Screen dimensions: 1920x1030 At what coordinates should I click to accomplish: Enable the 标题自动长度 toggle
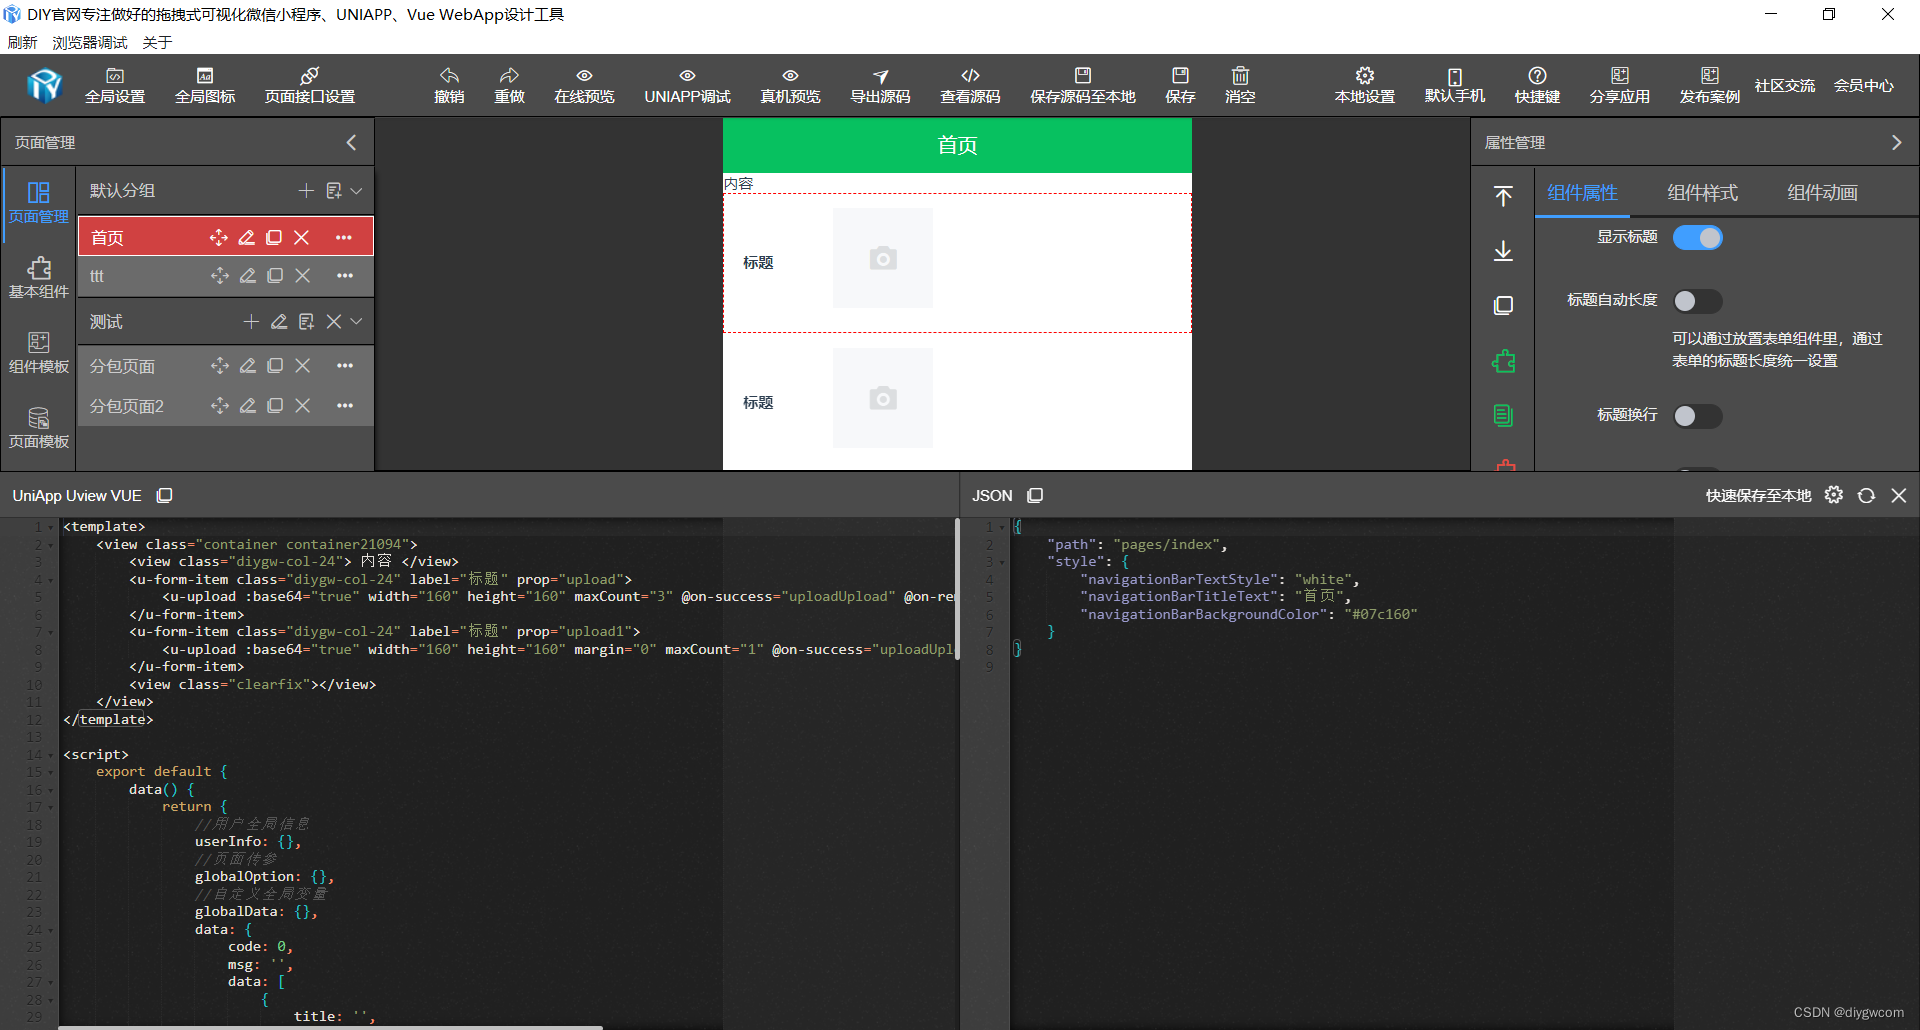click(1697, 301)
